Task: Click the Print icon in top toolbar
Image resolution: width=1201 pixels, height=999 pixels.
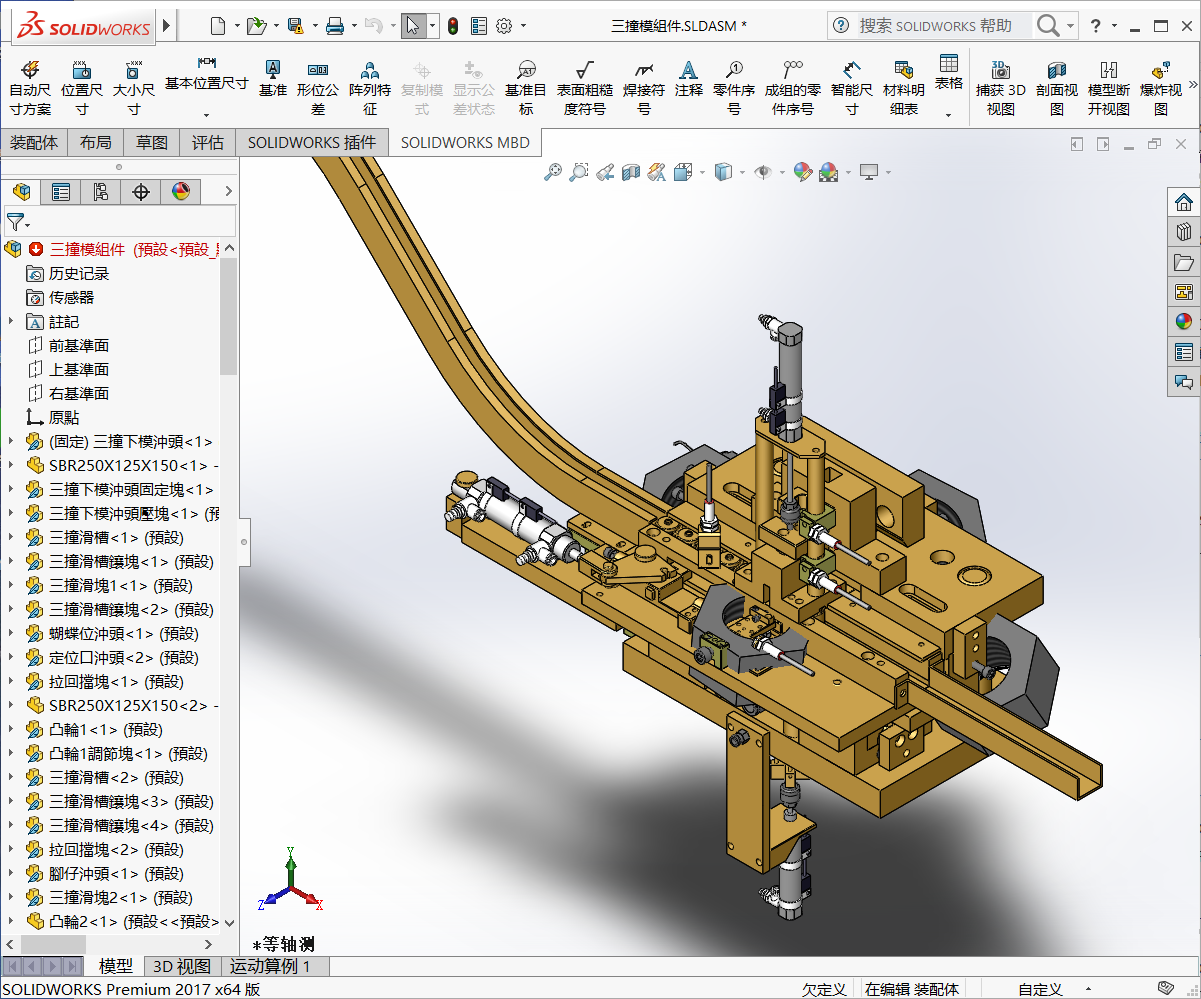Action: [336, 26]
